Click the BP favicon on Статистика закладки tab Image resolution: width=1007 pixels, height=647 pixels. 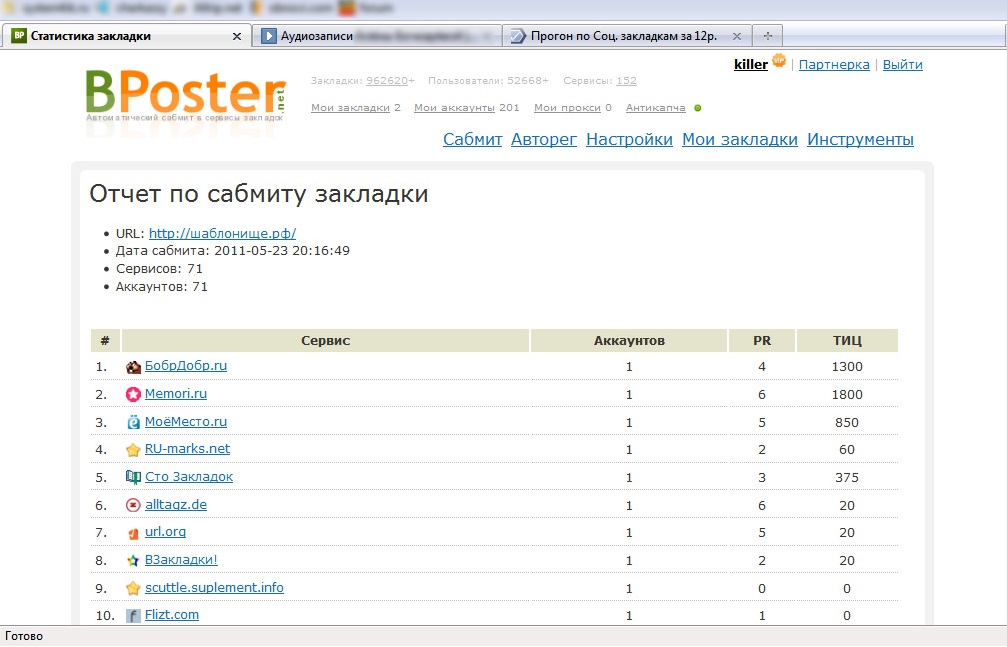tap(19, 36)
